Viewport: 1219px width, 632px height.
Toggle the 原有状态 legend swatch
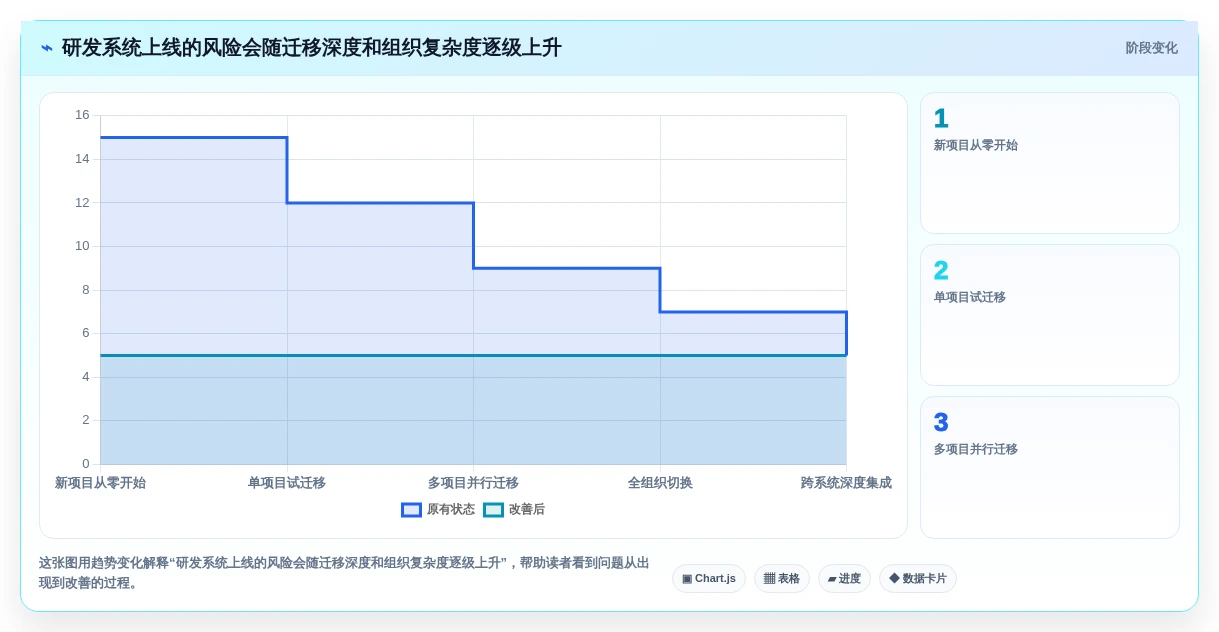point(411,510)
